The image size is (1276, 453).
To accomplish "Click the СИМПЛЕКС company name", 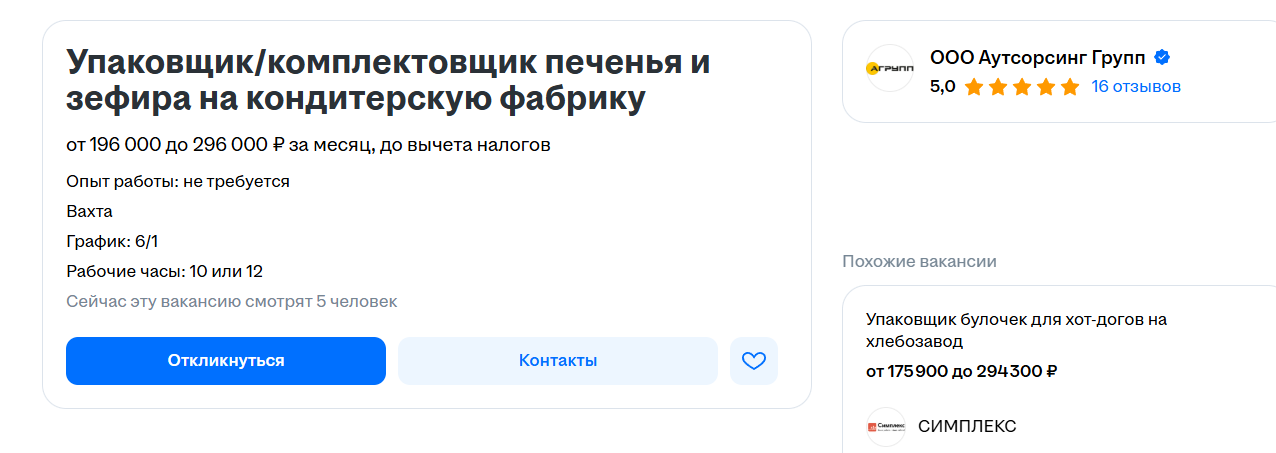I will click(967, 427).
